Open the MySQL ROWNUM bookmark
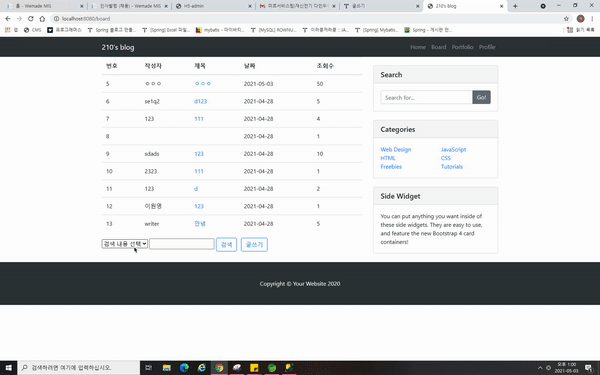The height and width of the screenshot is (375, 600). 274,30
